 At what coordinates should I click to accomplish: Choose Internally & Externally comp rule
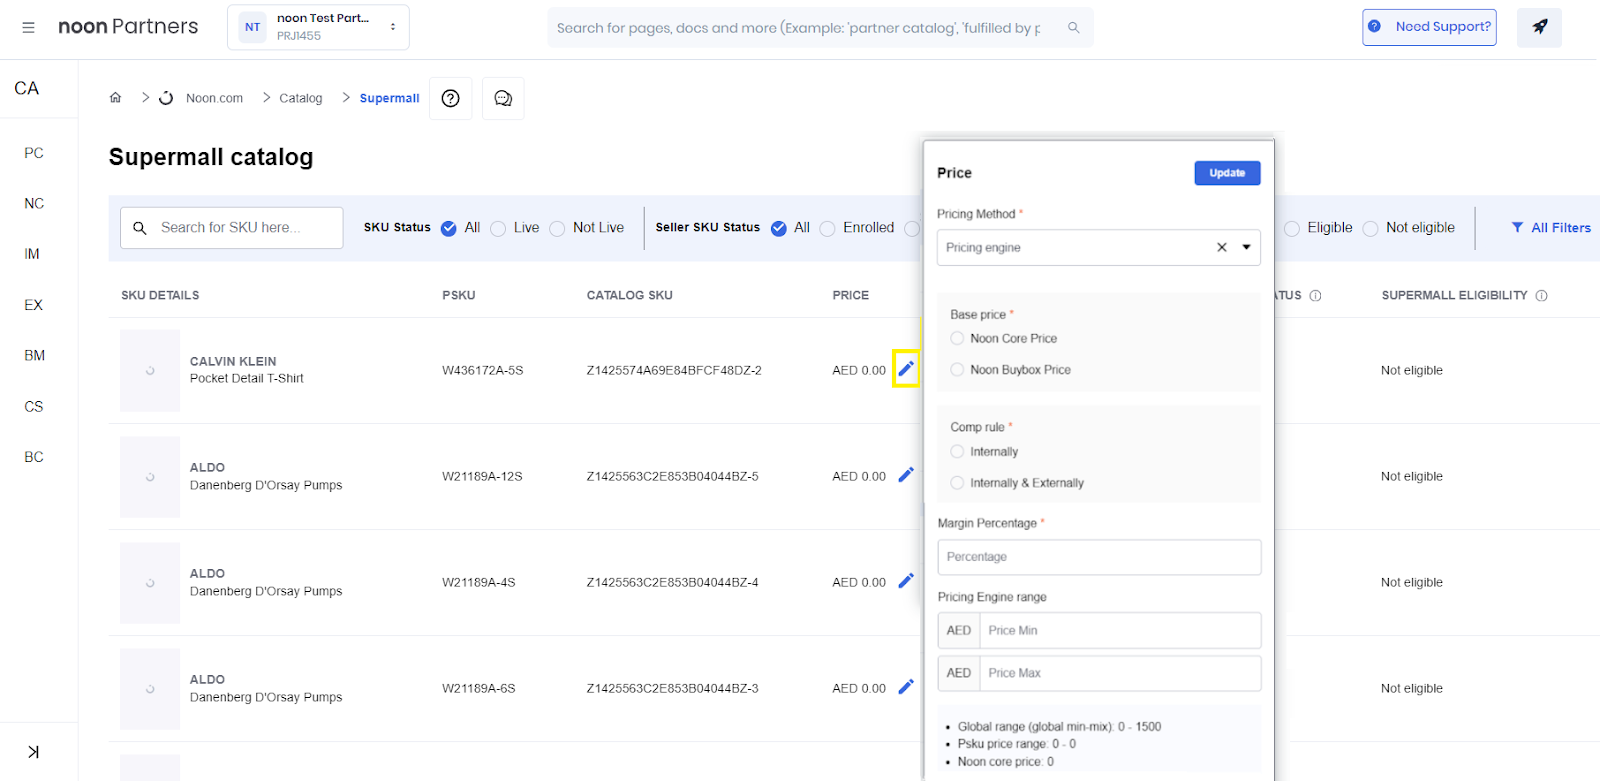pyautogui.click(x=957, y=482)
